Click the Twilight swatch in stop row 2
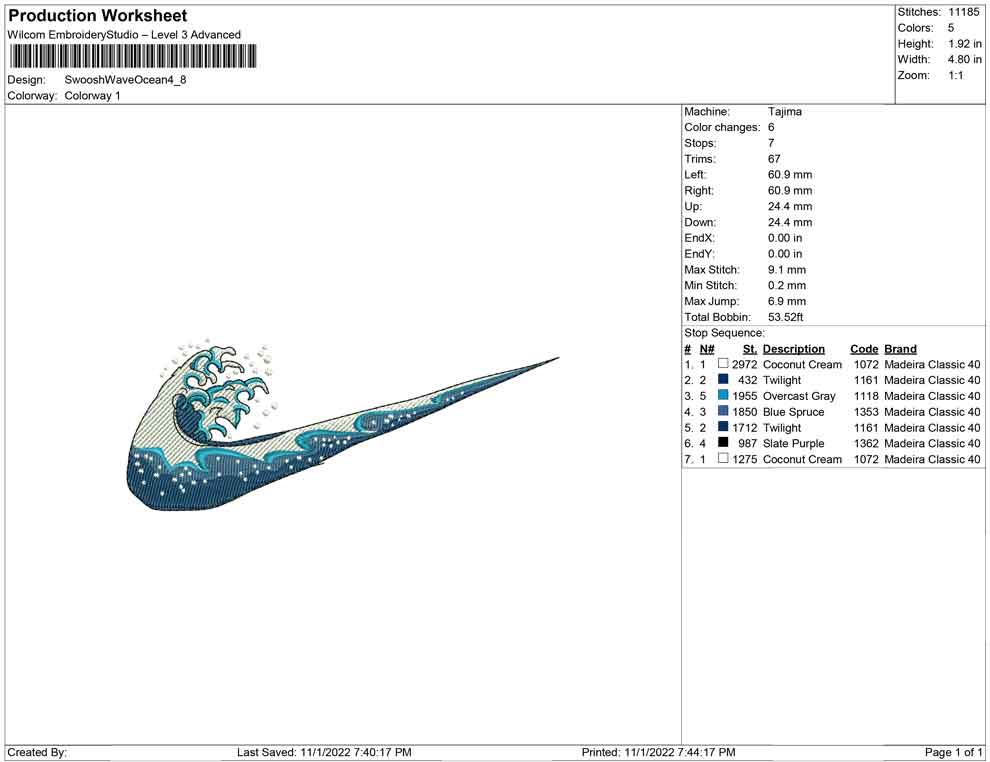The width and height of the screenshot is (990, 762). tap(723, 379)
